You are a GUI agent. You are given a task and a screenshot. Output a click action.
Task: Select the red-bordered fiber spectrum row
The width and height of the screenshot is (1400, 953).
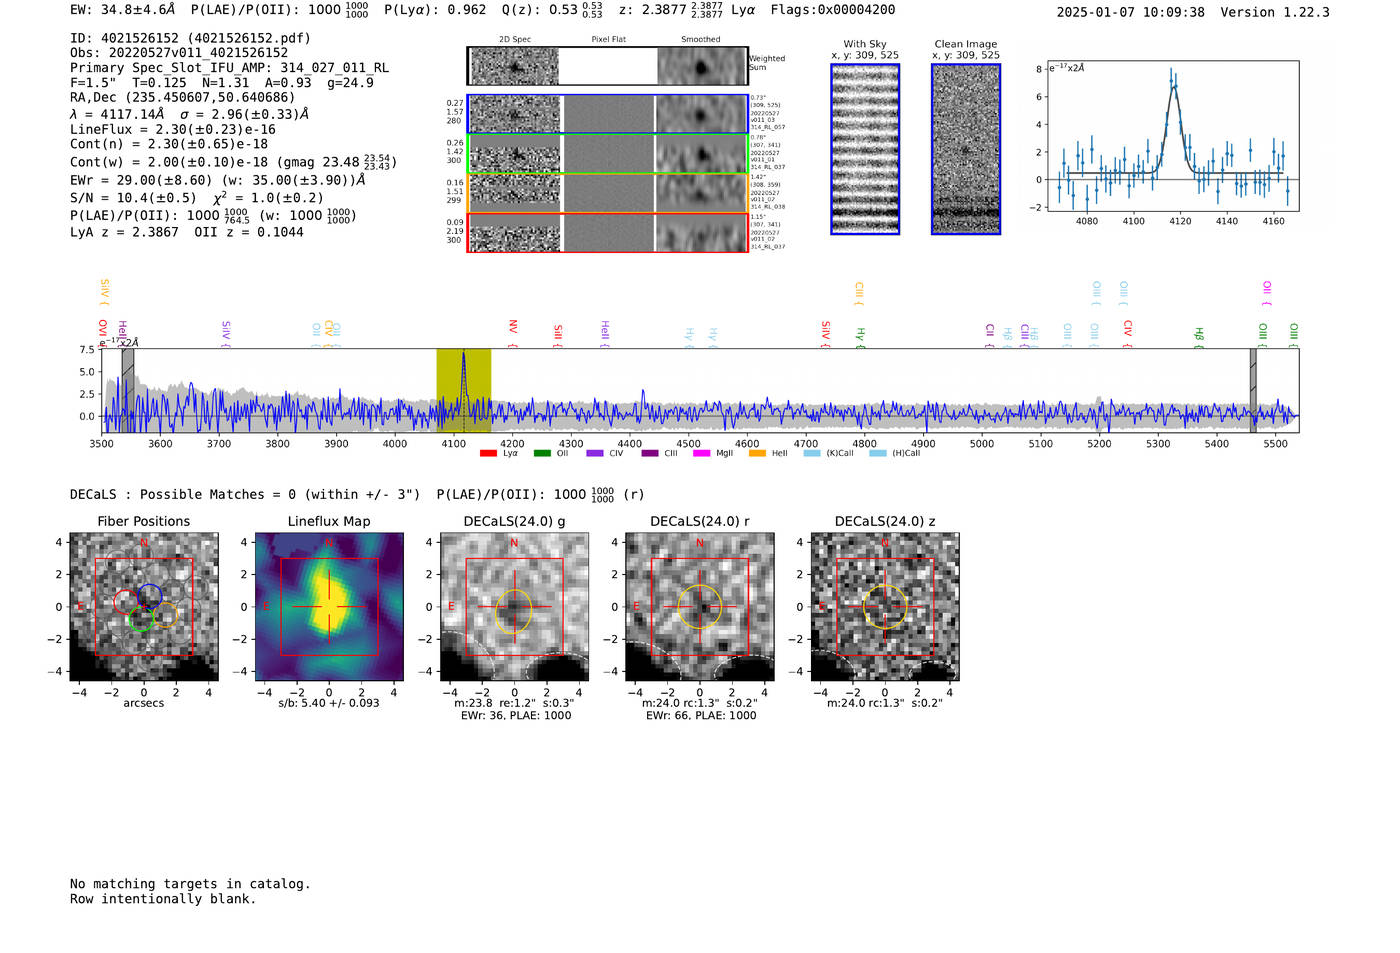coord(608,232)
